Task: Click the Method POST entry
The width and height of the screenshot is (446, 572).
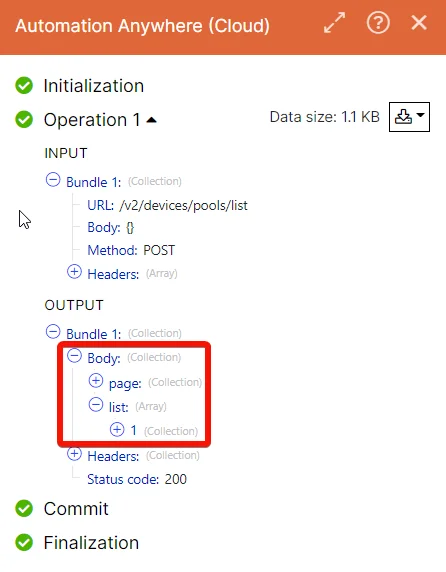Action: [131, 250]
